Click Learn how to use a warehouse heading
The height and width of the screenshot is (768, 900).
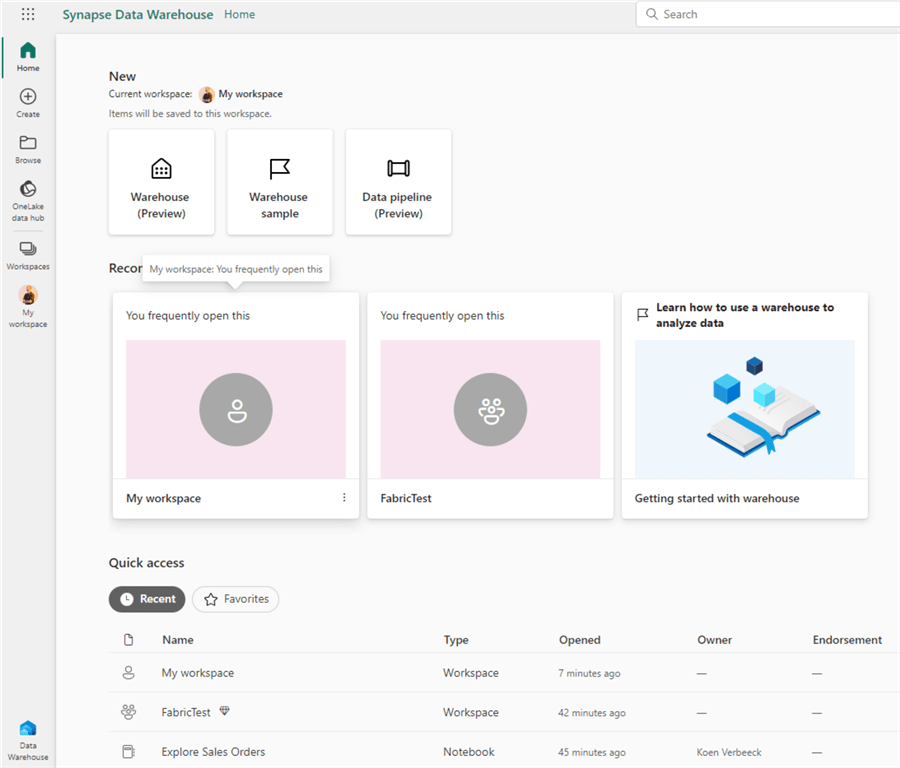point(744,315)
